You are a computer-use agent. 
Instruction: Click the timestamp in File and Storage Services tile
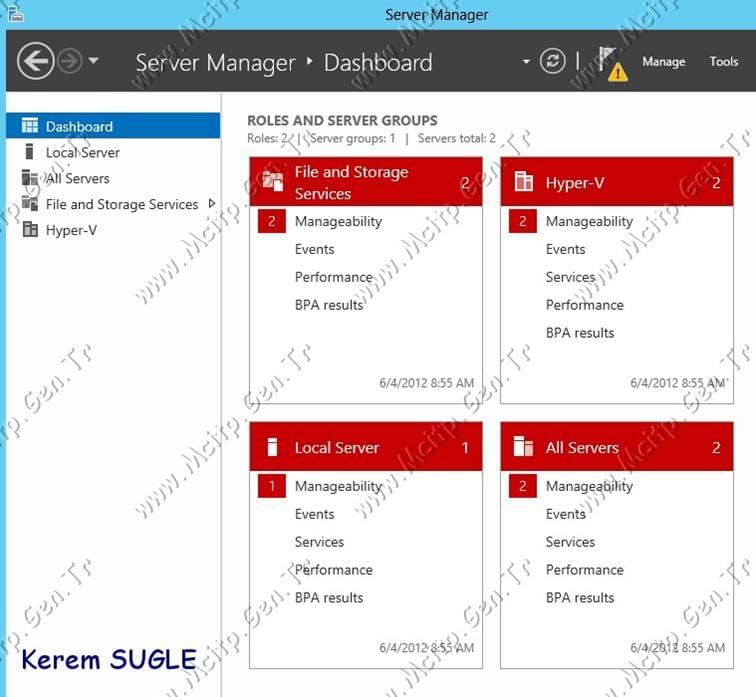[427, 383]
